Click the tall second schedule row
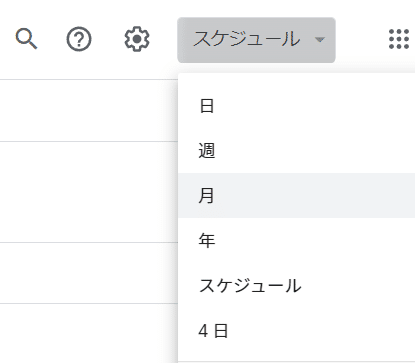This screenshot has height=363, width=415. click(89, 192)
